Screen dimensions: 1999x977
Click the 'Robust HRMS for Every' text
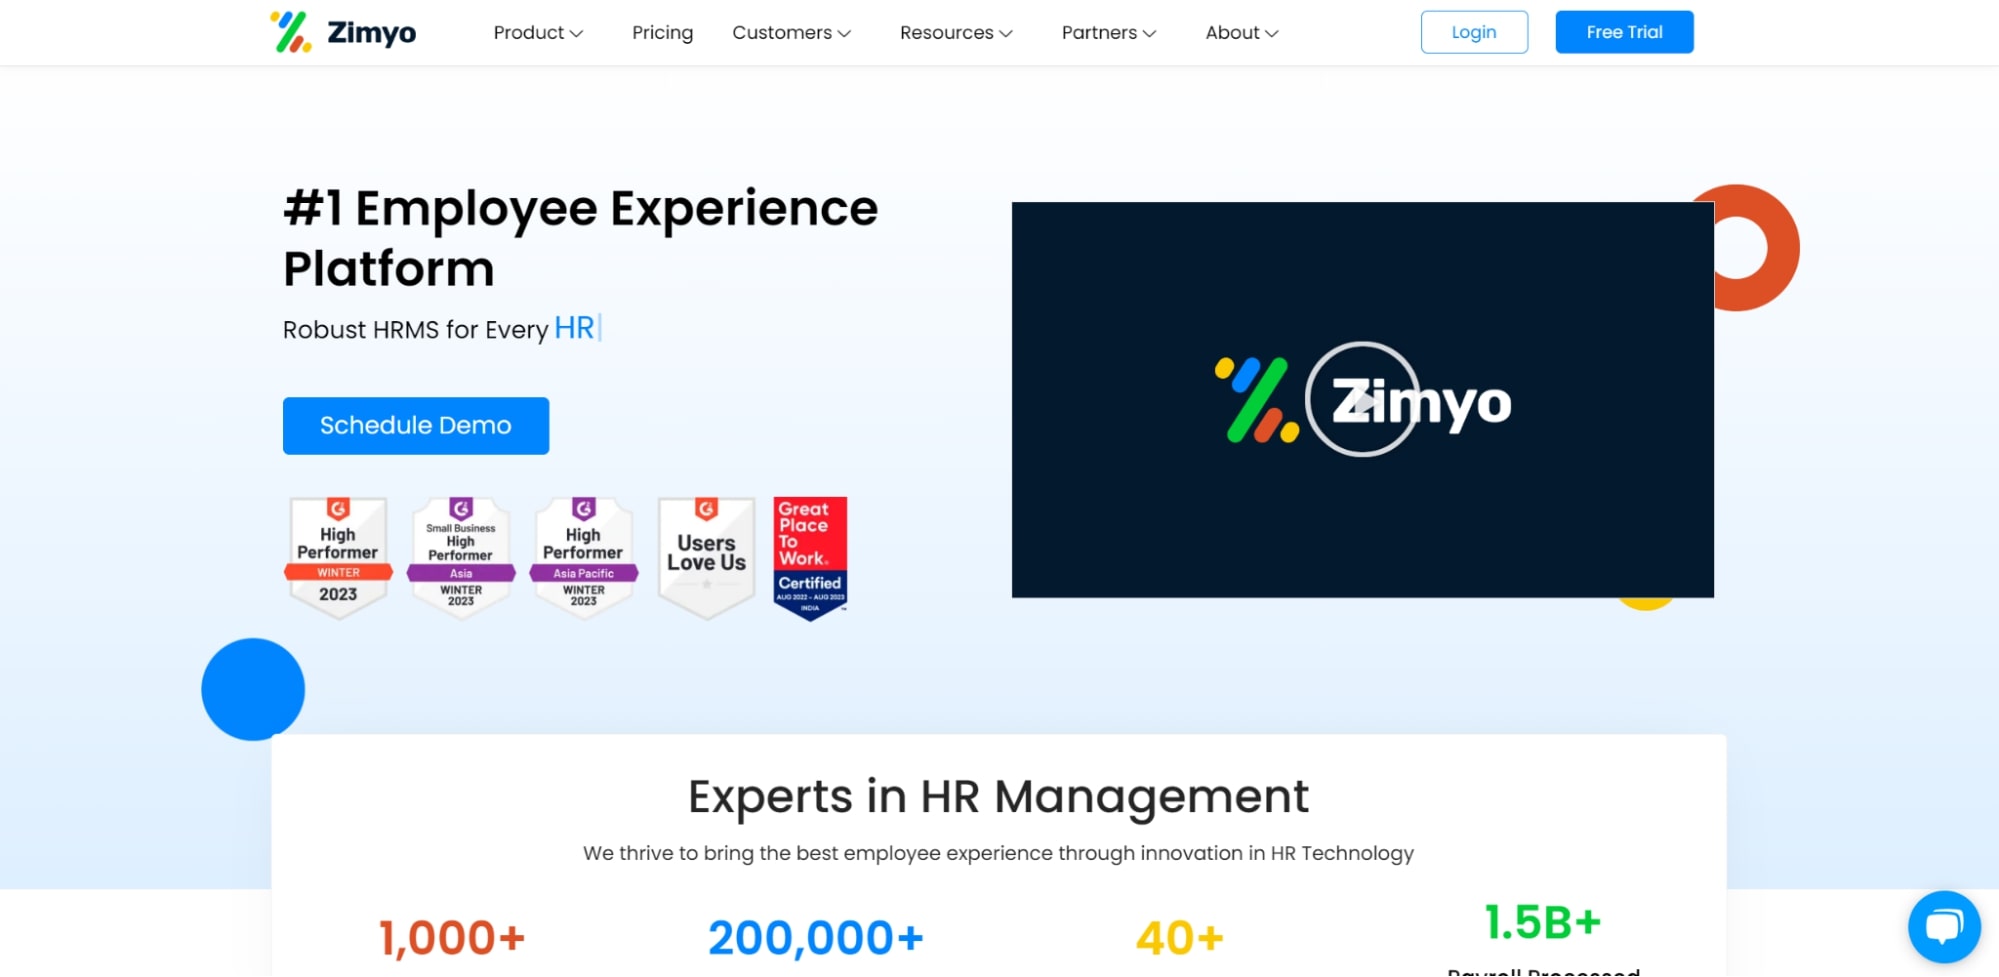(x=415, y=329)
